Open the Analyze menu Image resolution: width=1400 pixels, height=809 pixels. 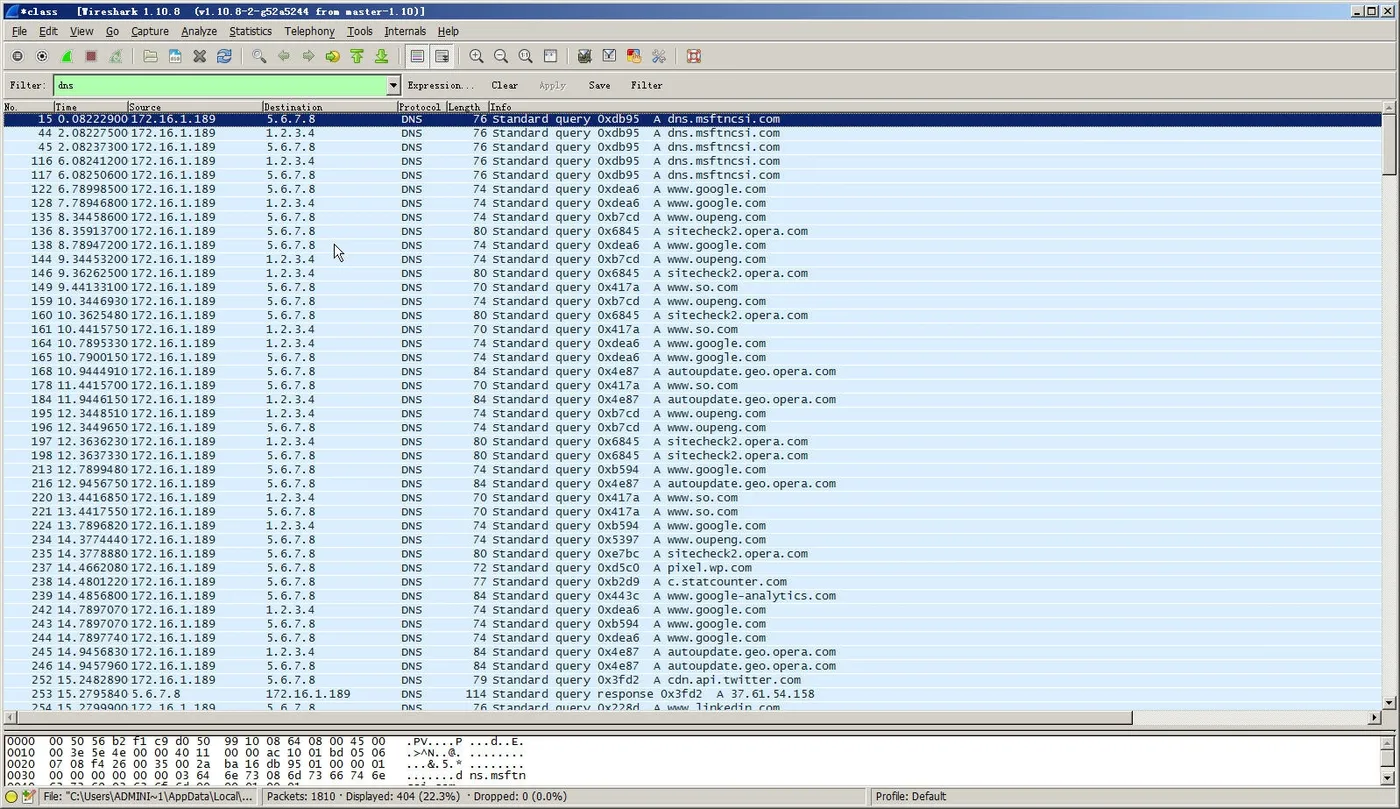tap(199, 31)
